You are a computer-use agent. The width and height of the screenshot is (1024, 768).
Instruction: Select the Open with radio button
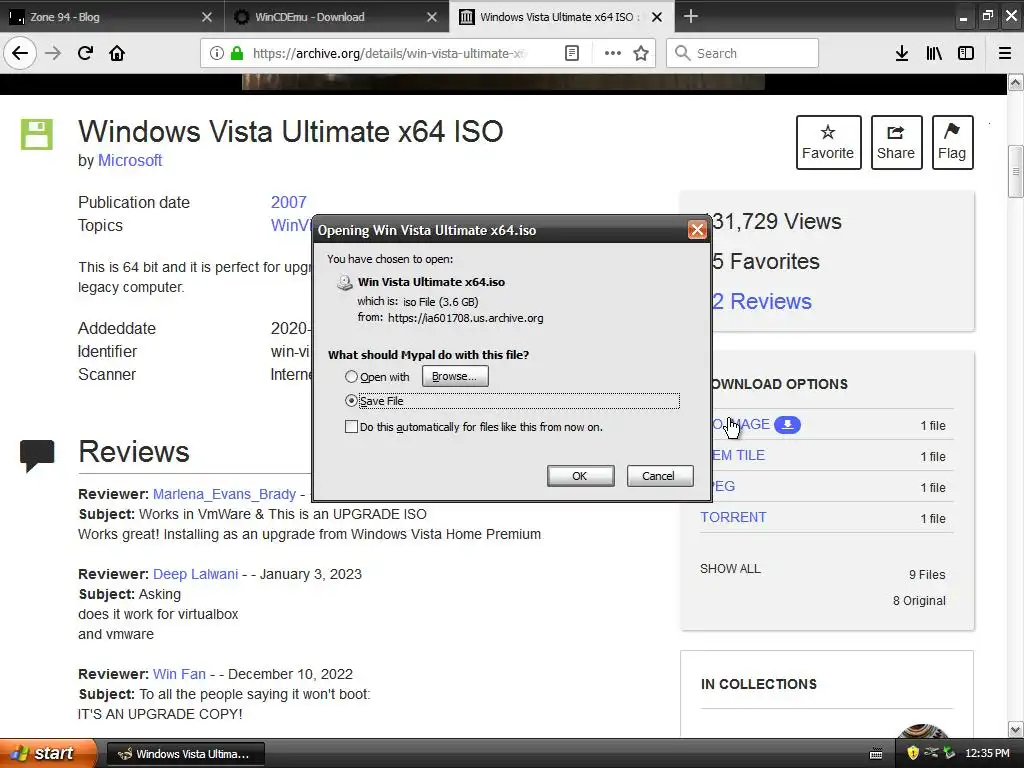[351, 377]
